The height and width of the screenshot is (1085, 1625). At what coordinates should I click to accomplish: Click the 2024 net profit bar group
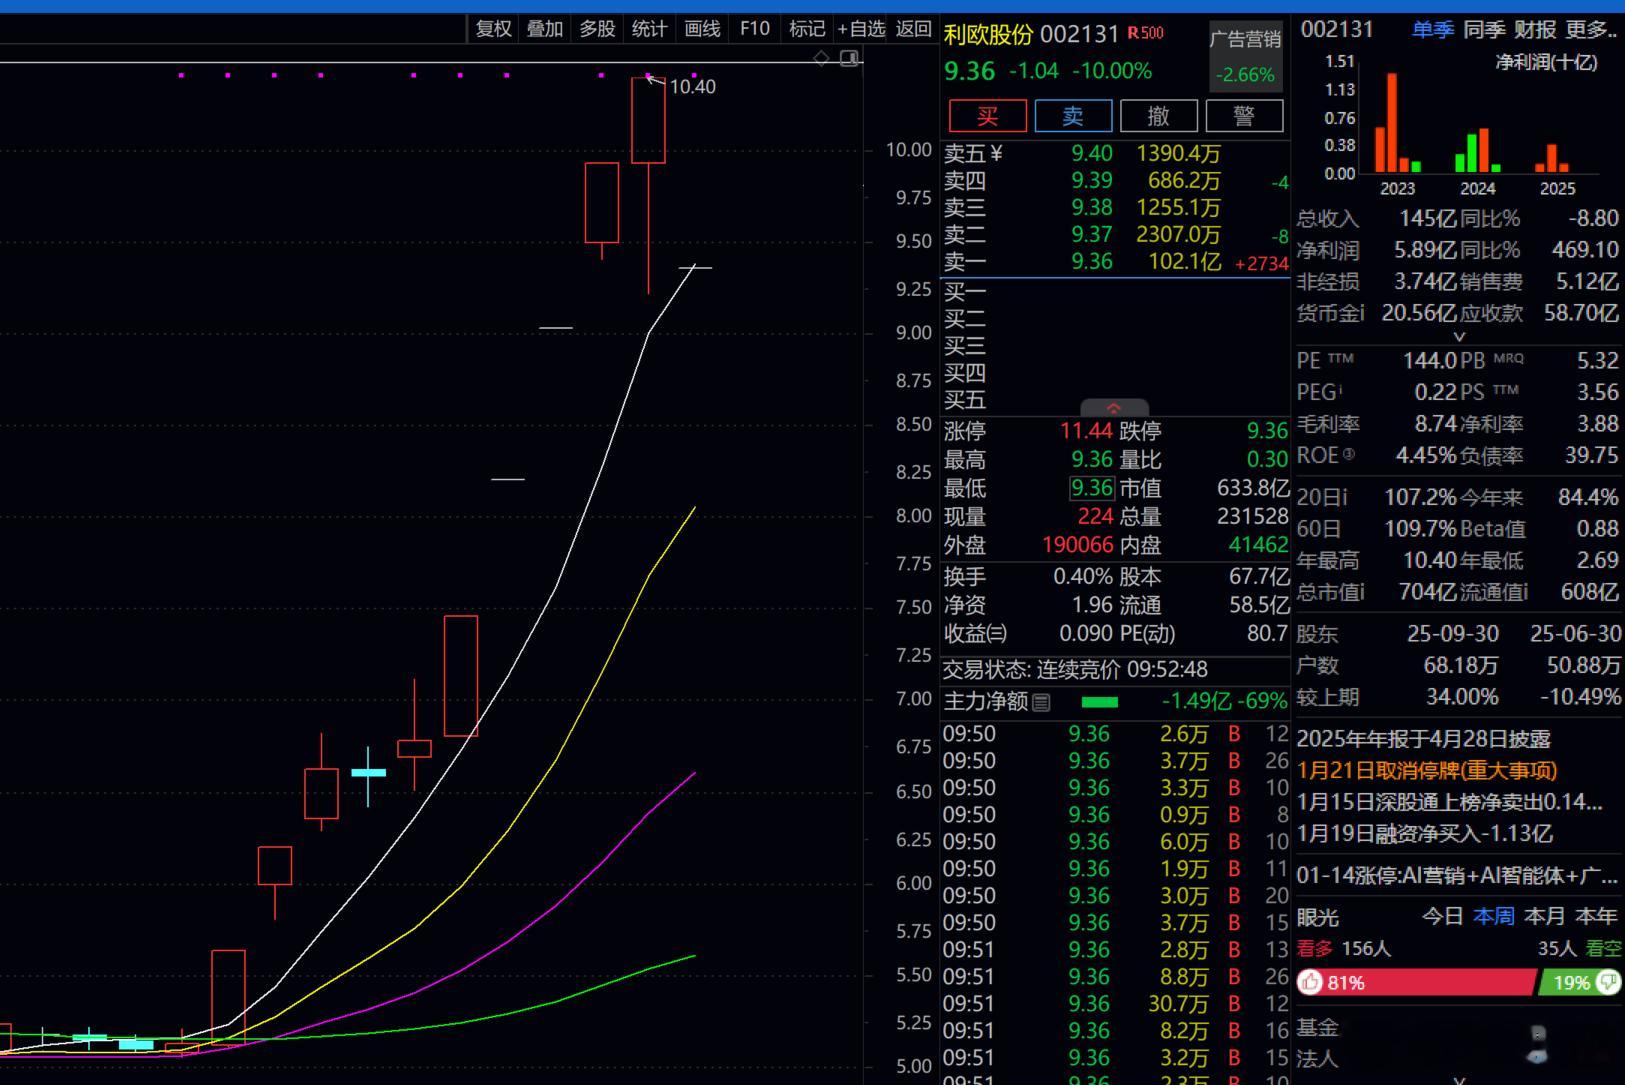pos(1478,150)
